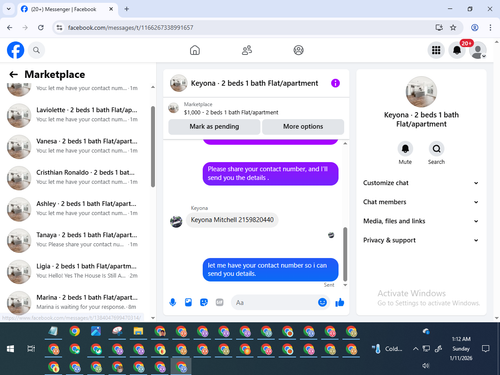Expand Customize chat section

pos(421,183)
